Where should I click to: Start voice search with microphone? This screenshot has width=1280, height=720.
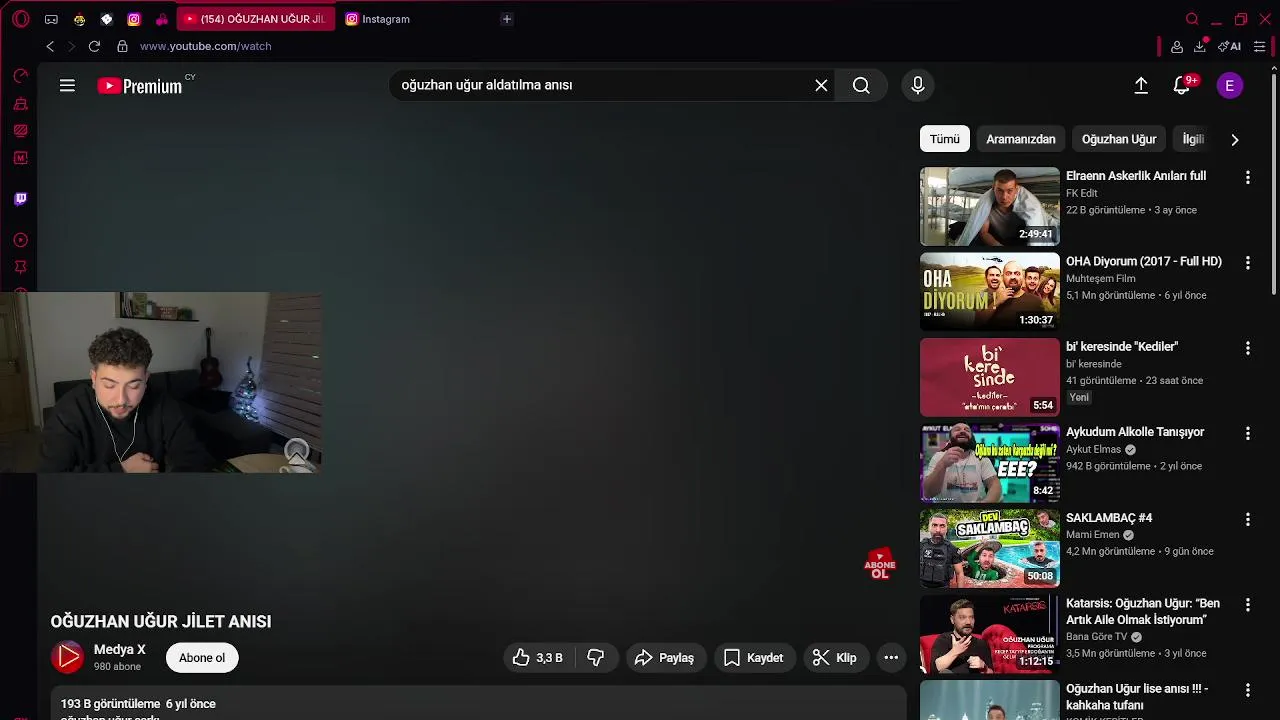pos(918,86)
